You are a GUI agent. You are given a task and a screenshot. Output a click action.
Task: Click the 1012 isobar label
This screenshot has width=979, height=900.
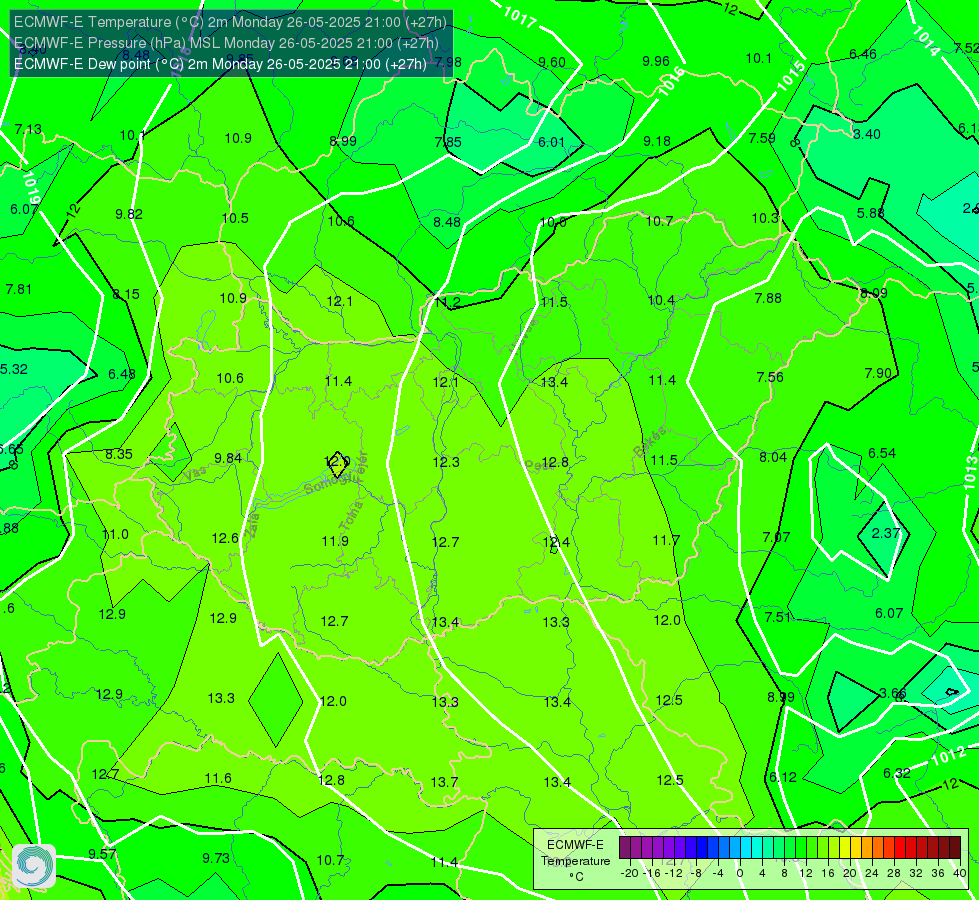pyautogui.click(x=948, y=756)
